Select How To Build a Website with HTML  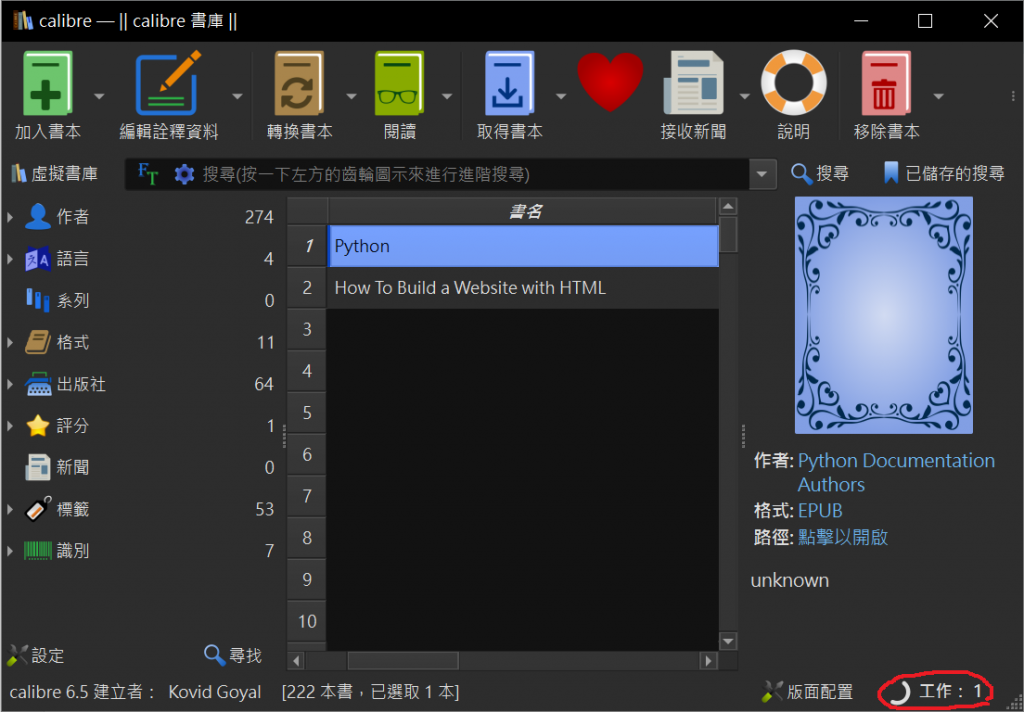(522, 288)
